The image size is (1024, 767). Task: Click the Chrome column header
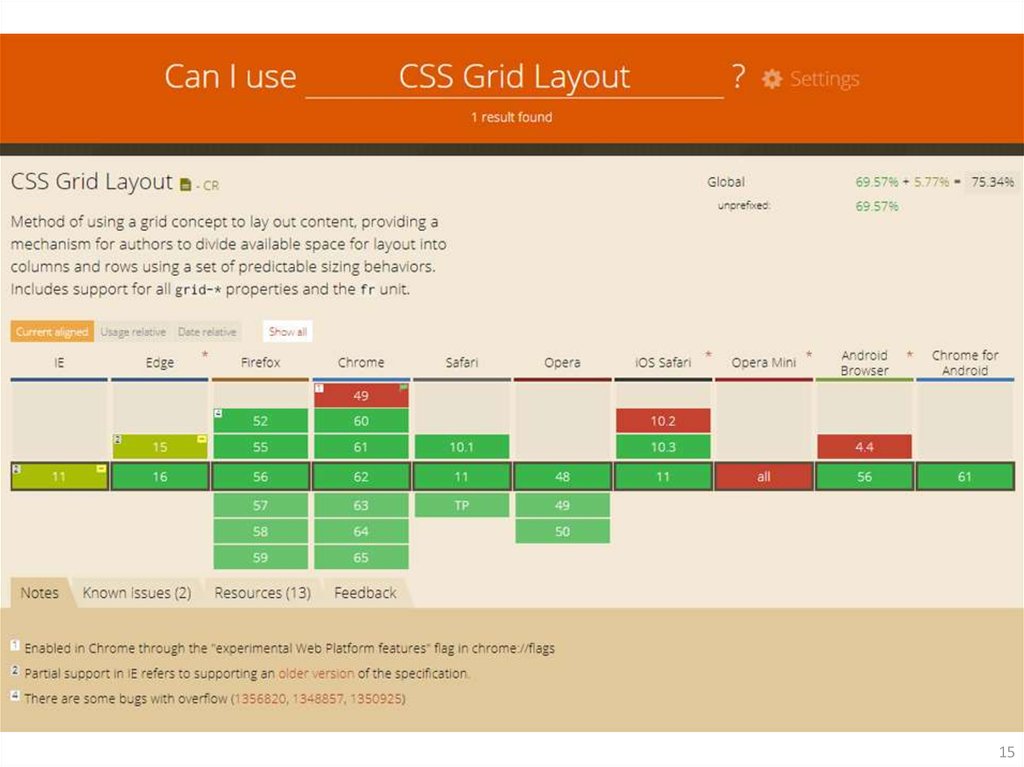(361, 363)
